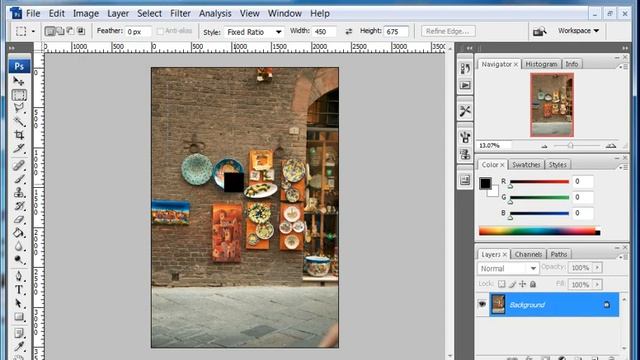Open the tool preset picker arrow
The width and height of the screenshot is (640, 360).
[x=33, y=31]
